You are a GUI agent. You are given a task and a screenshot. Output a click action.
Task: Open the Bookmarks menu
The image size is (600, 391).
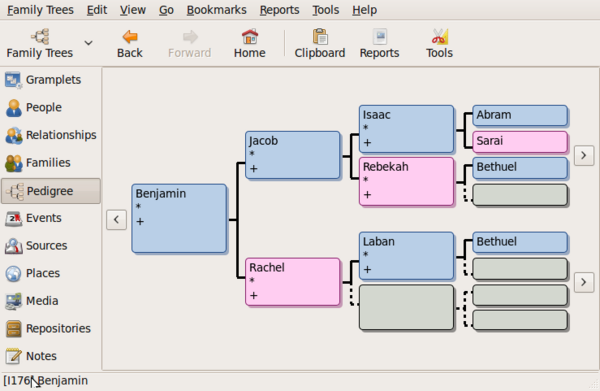(217, 10)
